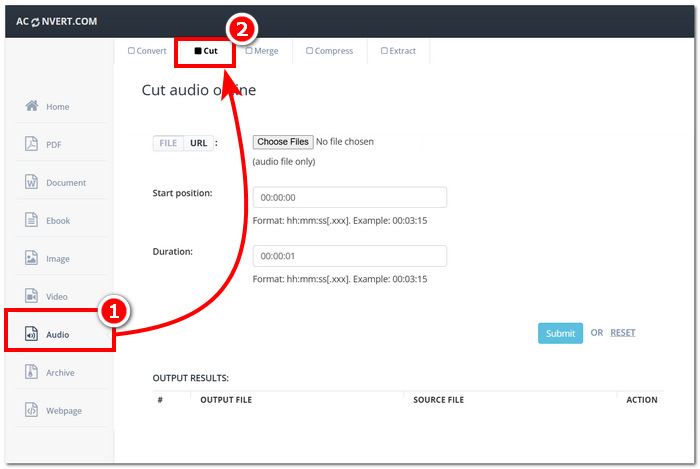The image size is (700, 469).
Task: Click the Home house icon in sidebar
Action: tap(32, 106)
